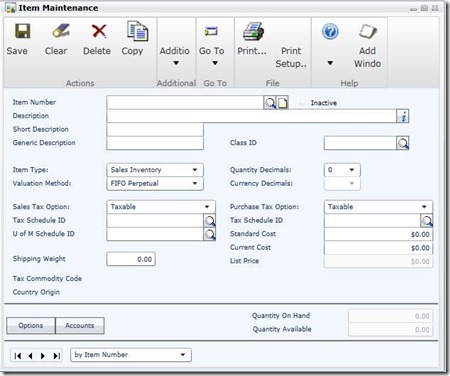Click the List Price field
Viewport: 450px width, 376px height.
tap(378, 261)
